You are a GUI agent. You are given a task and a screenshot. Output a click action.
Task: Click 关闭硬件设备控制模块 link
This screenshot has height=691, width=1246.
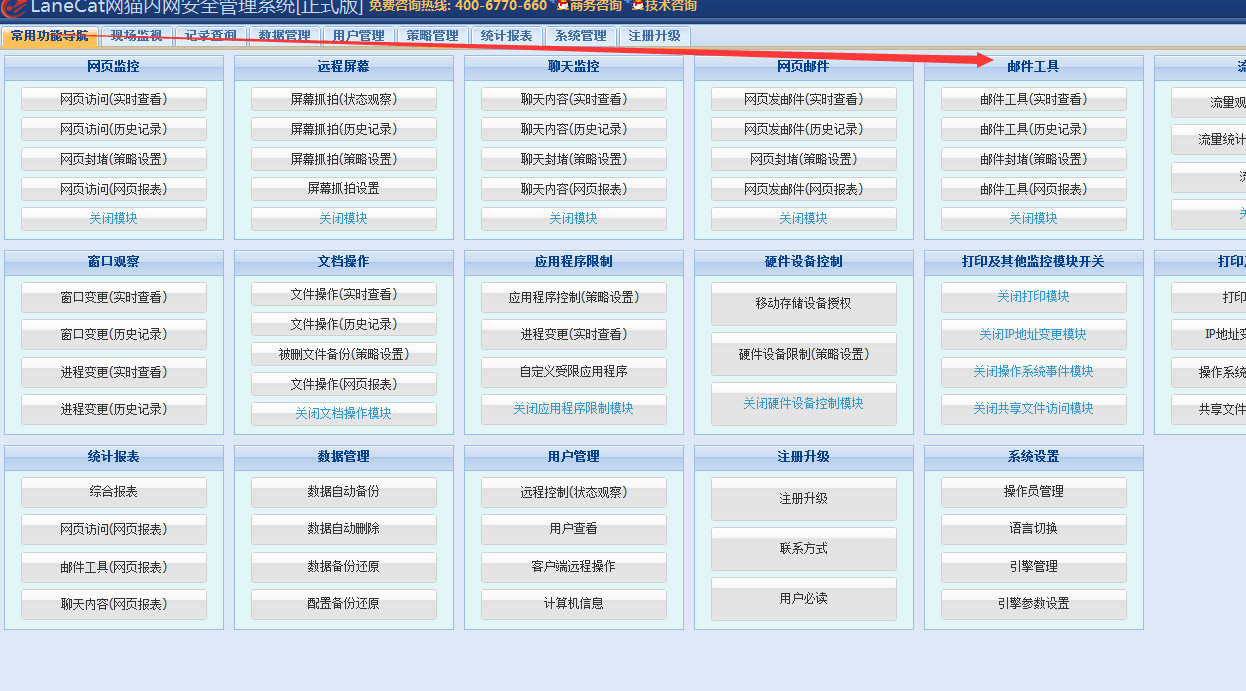[803, 403]
